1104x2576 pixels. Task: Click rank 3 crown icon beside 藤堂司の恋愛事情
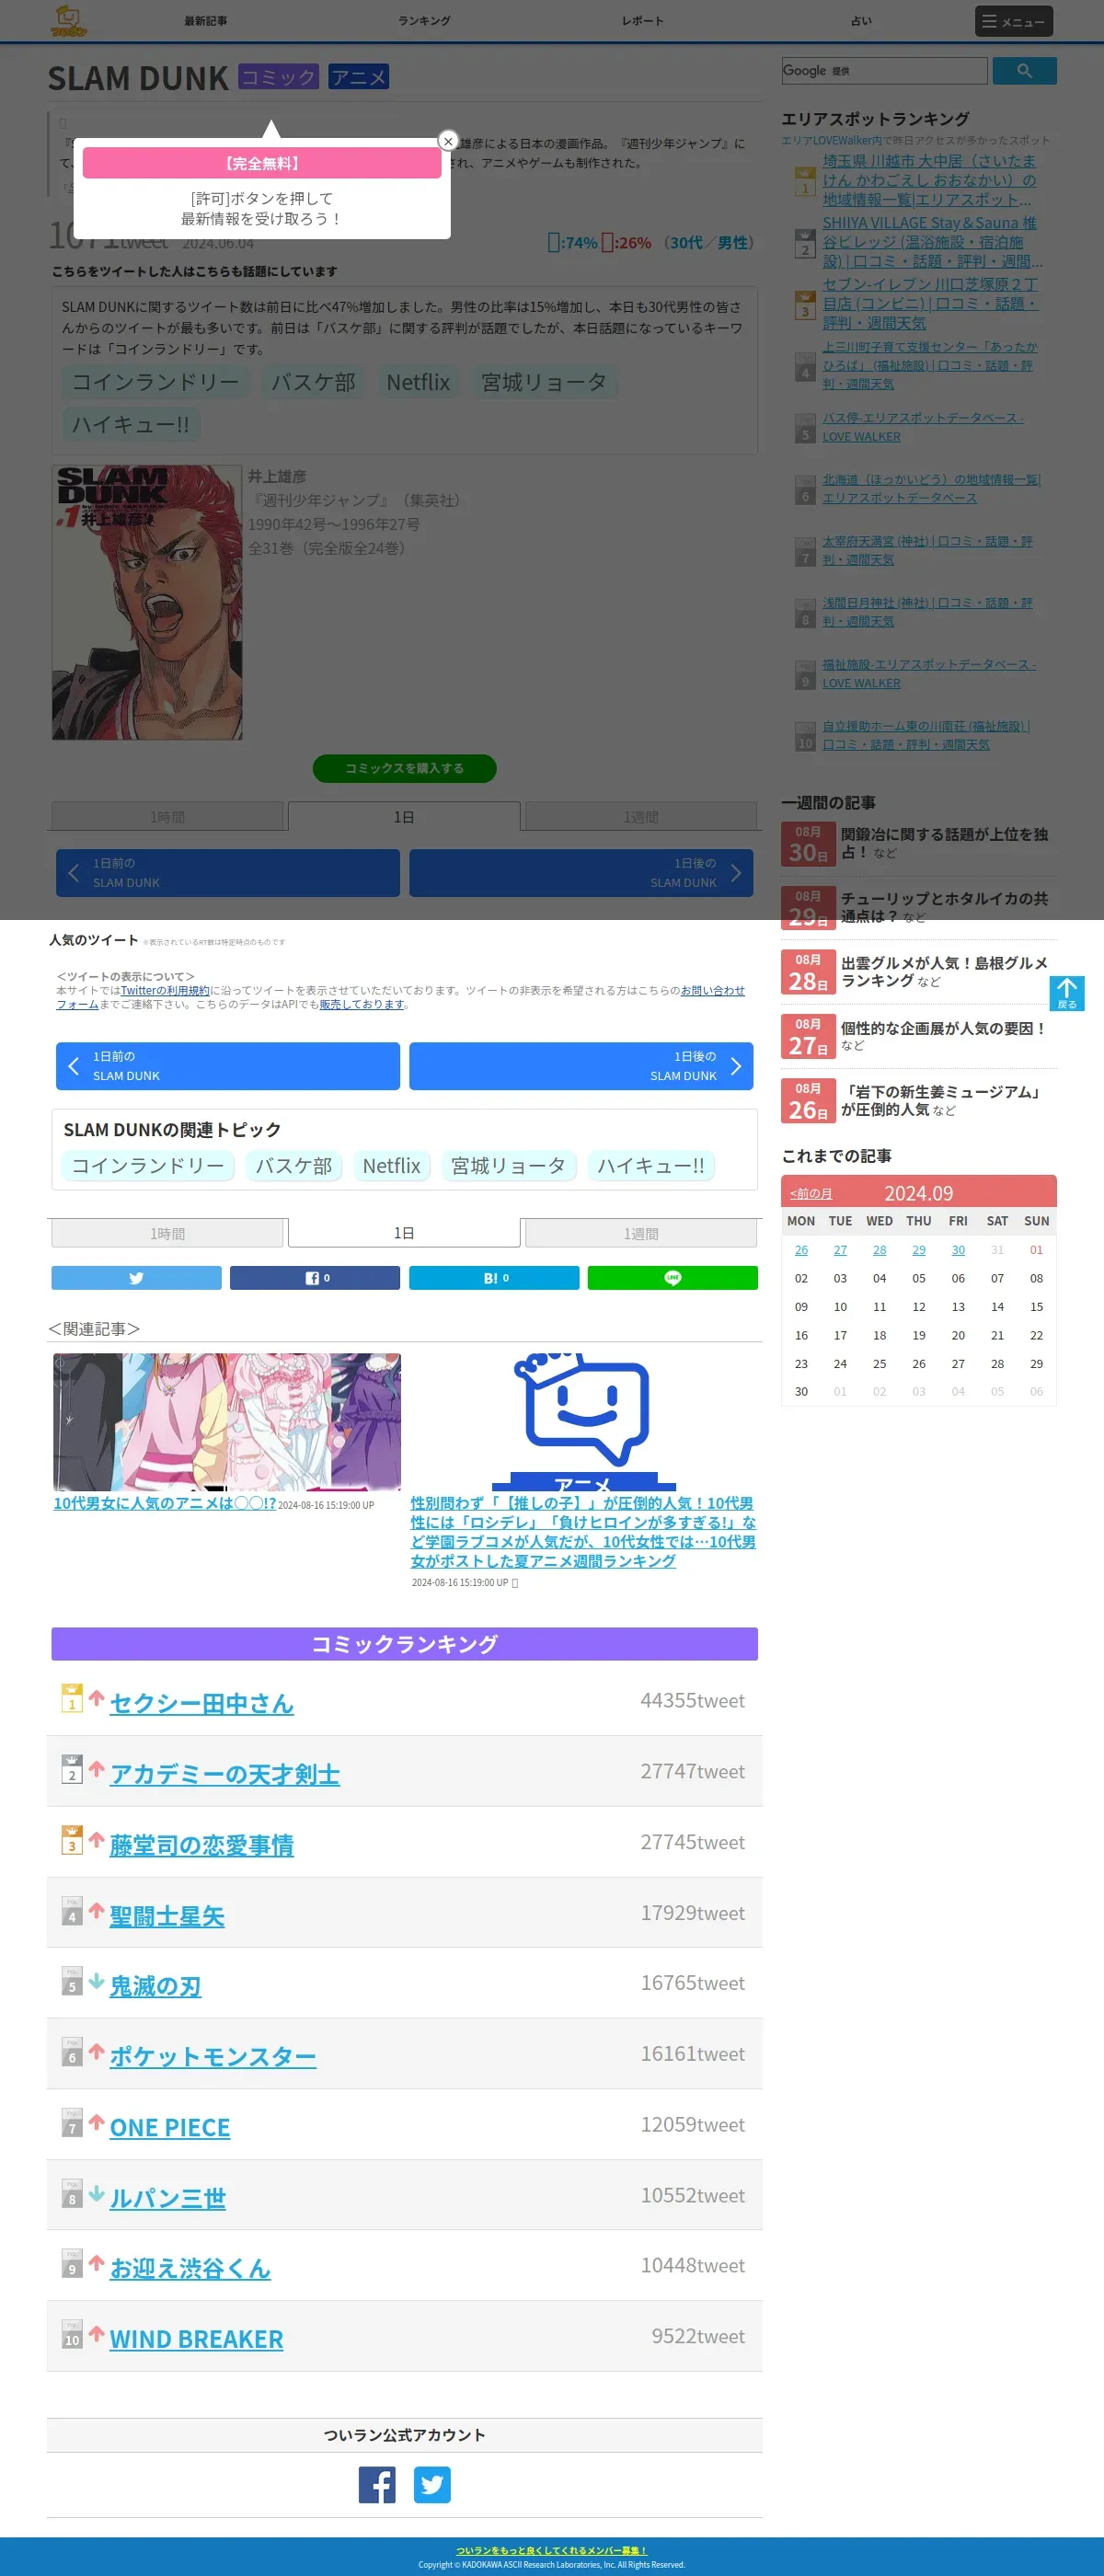point(72,1839)
